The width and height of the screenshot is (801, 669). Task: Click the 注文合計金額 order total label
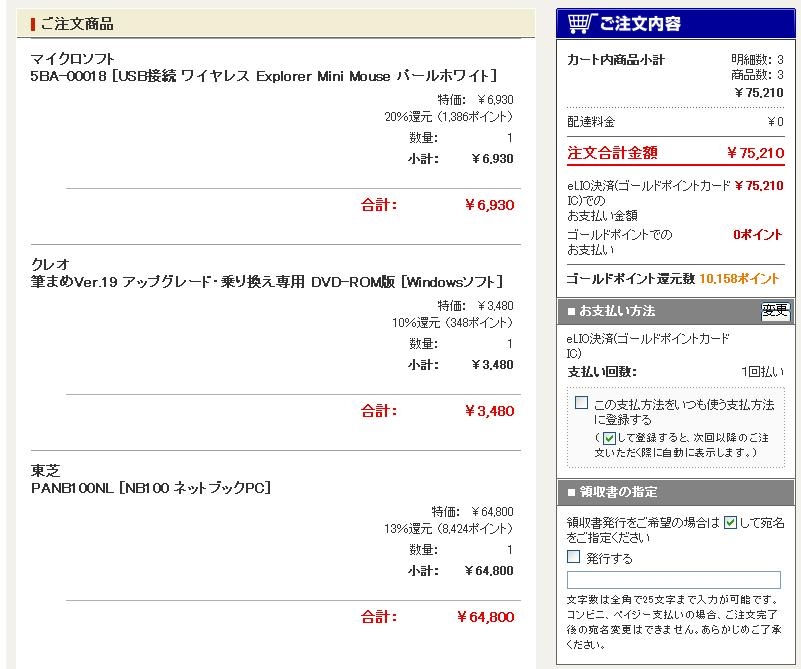pos(612,153)
